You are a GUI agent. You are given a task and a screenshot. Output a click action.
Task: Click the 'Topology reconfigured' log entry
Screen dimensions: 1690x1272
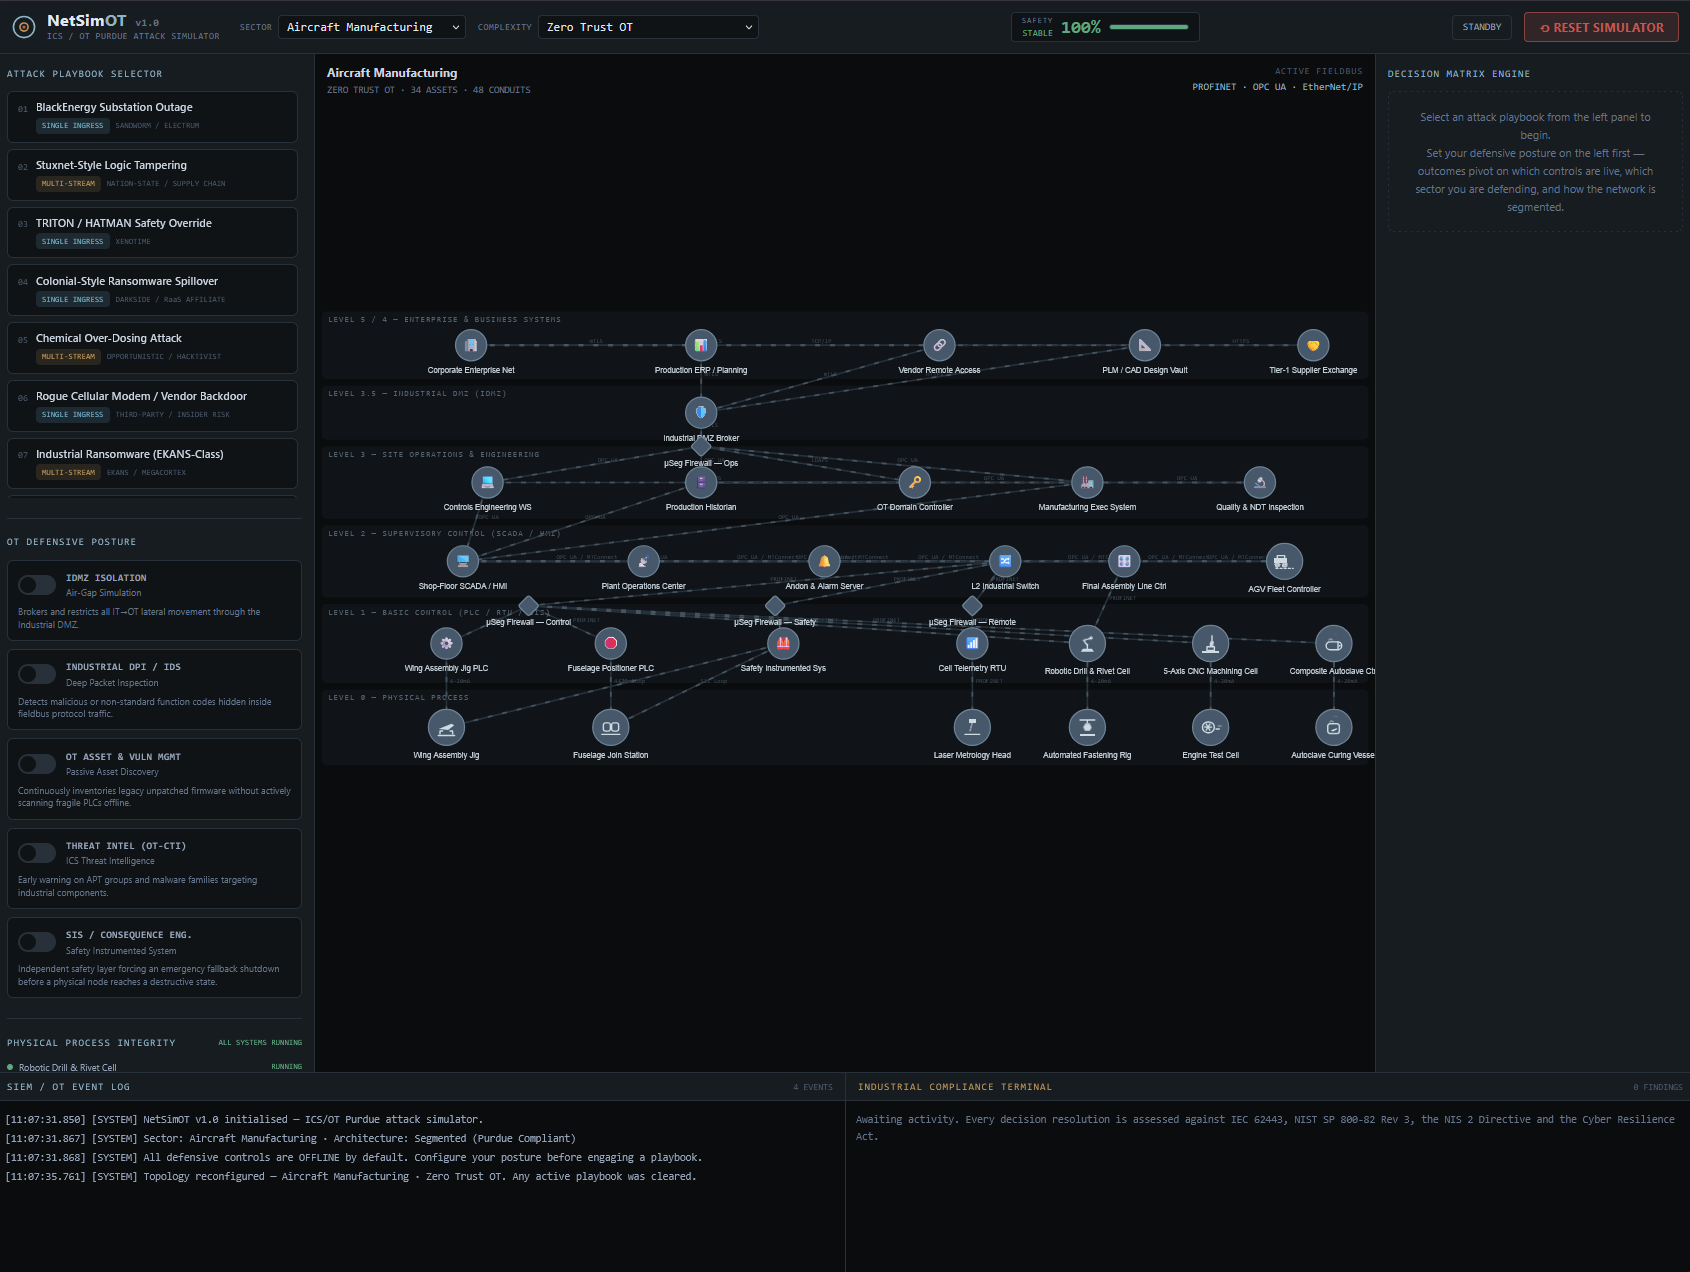point(351,1176)
